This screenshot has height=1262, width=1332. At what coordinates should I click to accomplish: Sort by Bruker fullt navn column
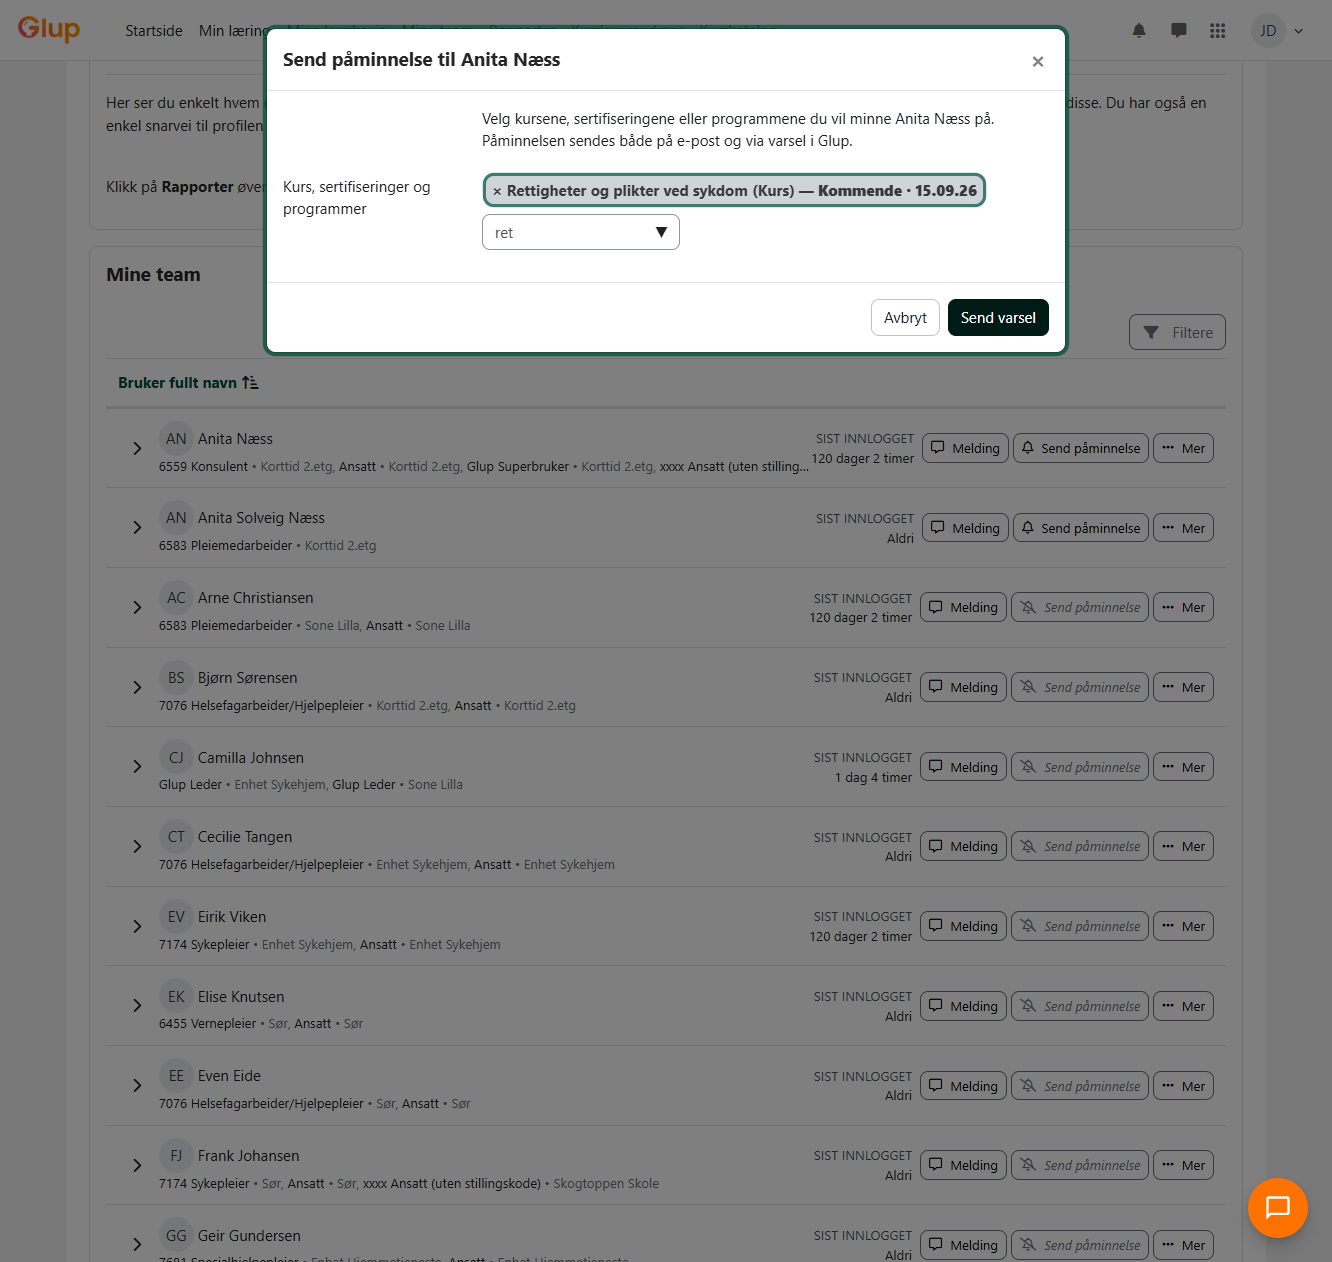pos(188,383)
